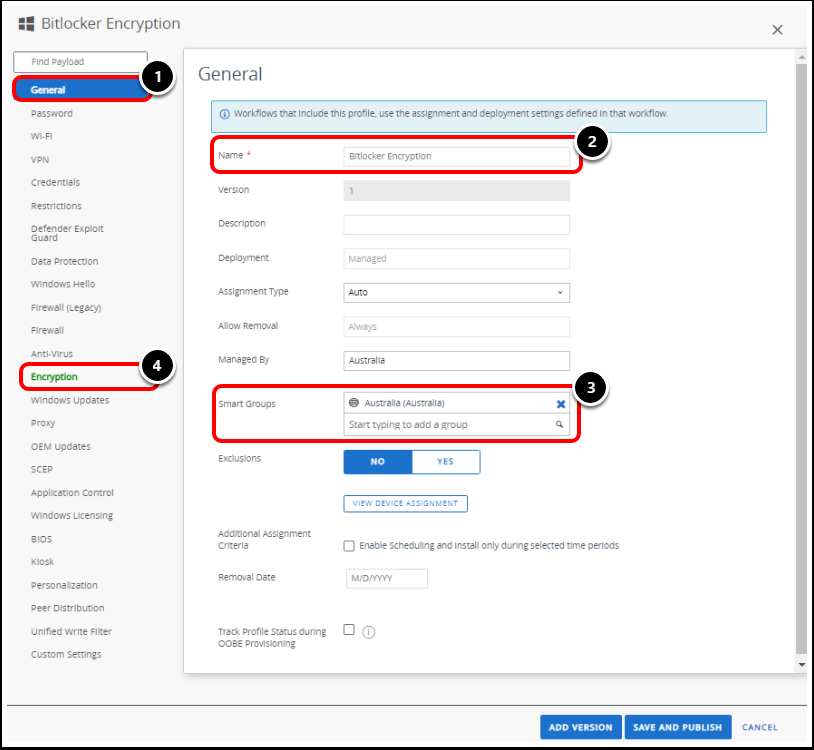Click the magnifier icon in the add-group field
814x750 pixels.
(559, 425)
